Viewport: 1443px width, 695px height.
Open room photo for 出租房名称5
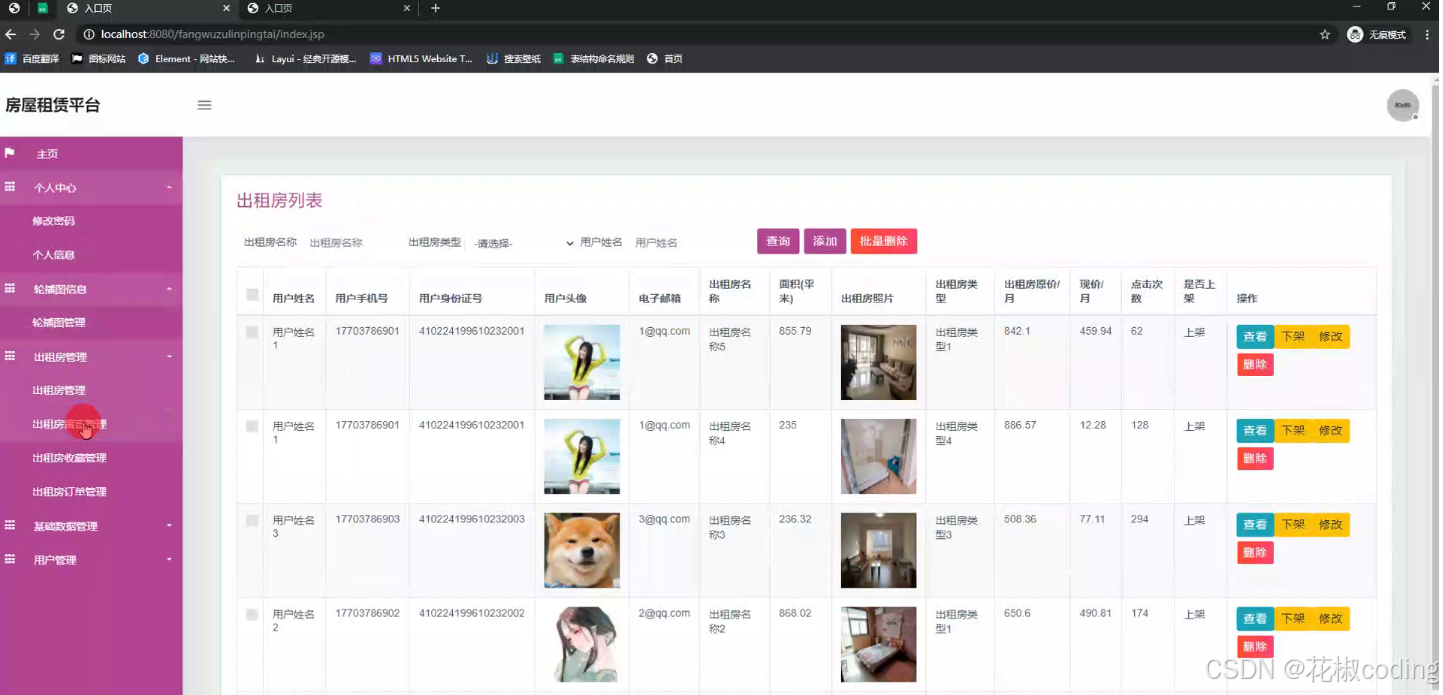click(878, 362)
